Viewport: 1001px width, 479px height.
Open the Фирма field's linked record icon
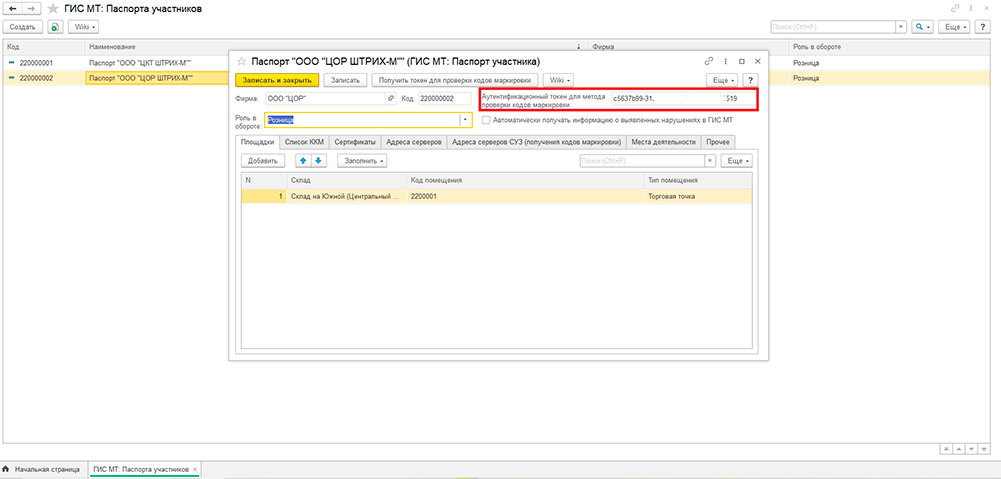coord(390,99)
